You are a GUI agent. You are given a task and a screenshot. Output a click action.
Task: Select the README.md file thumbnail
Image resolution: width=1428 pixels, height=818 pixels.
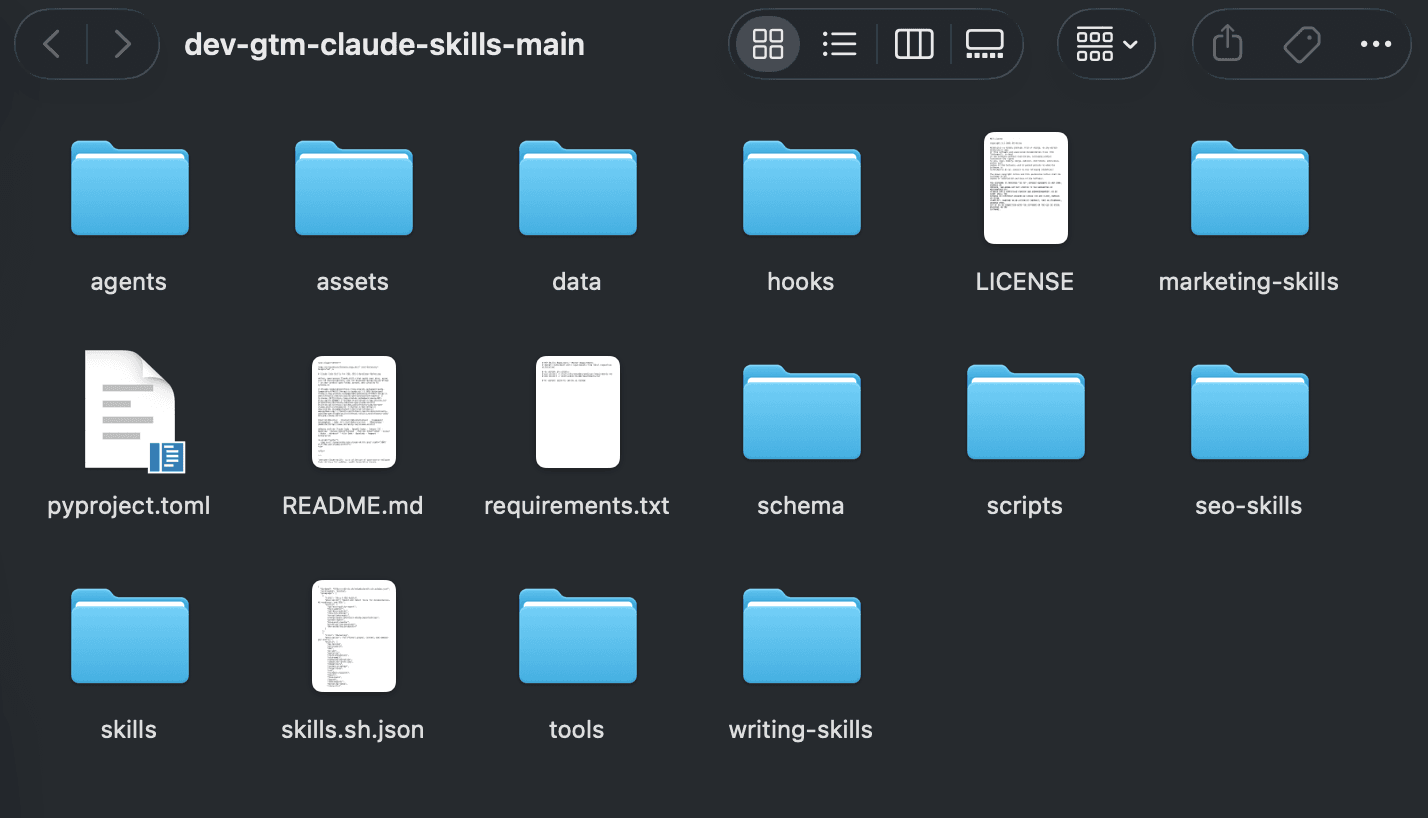pos(354,412)
